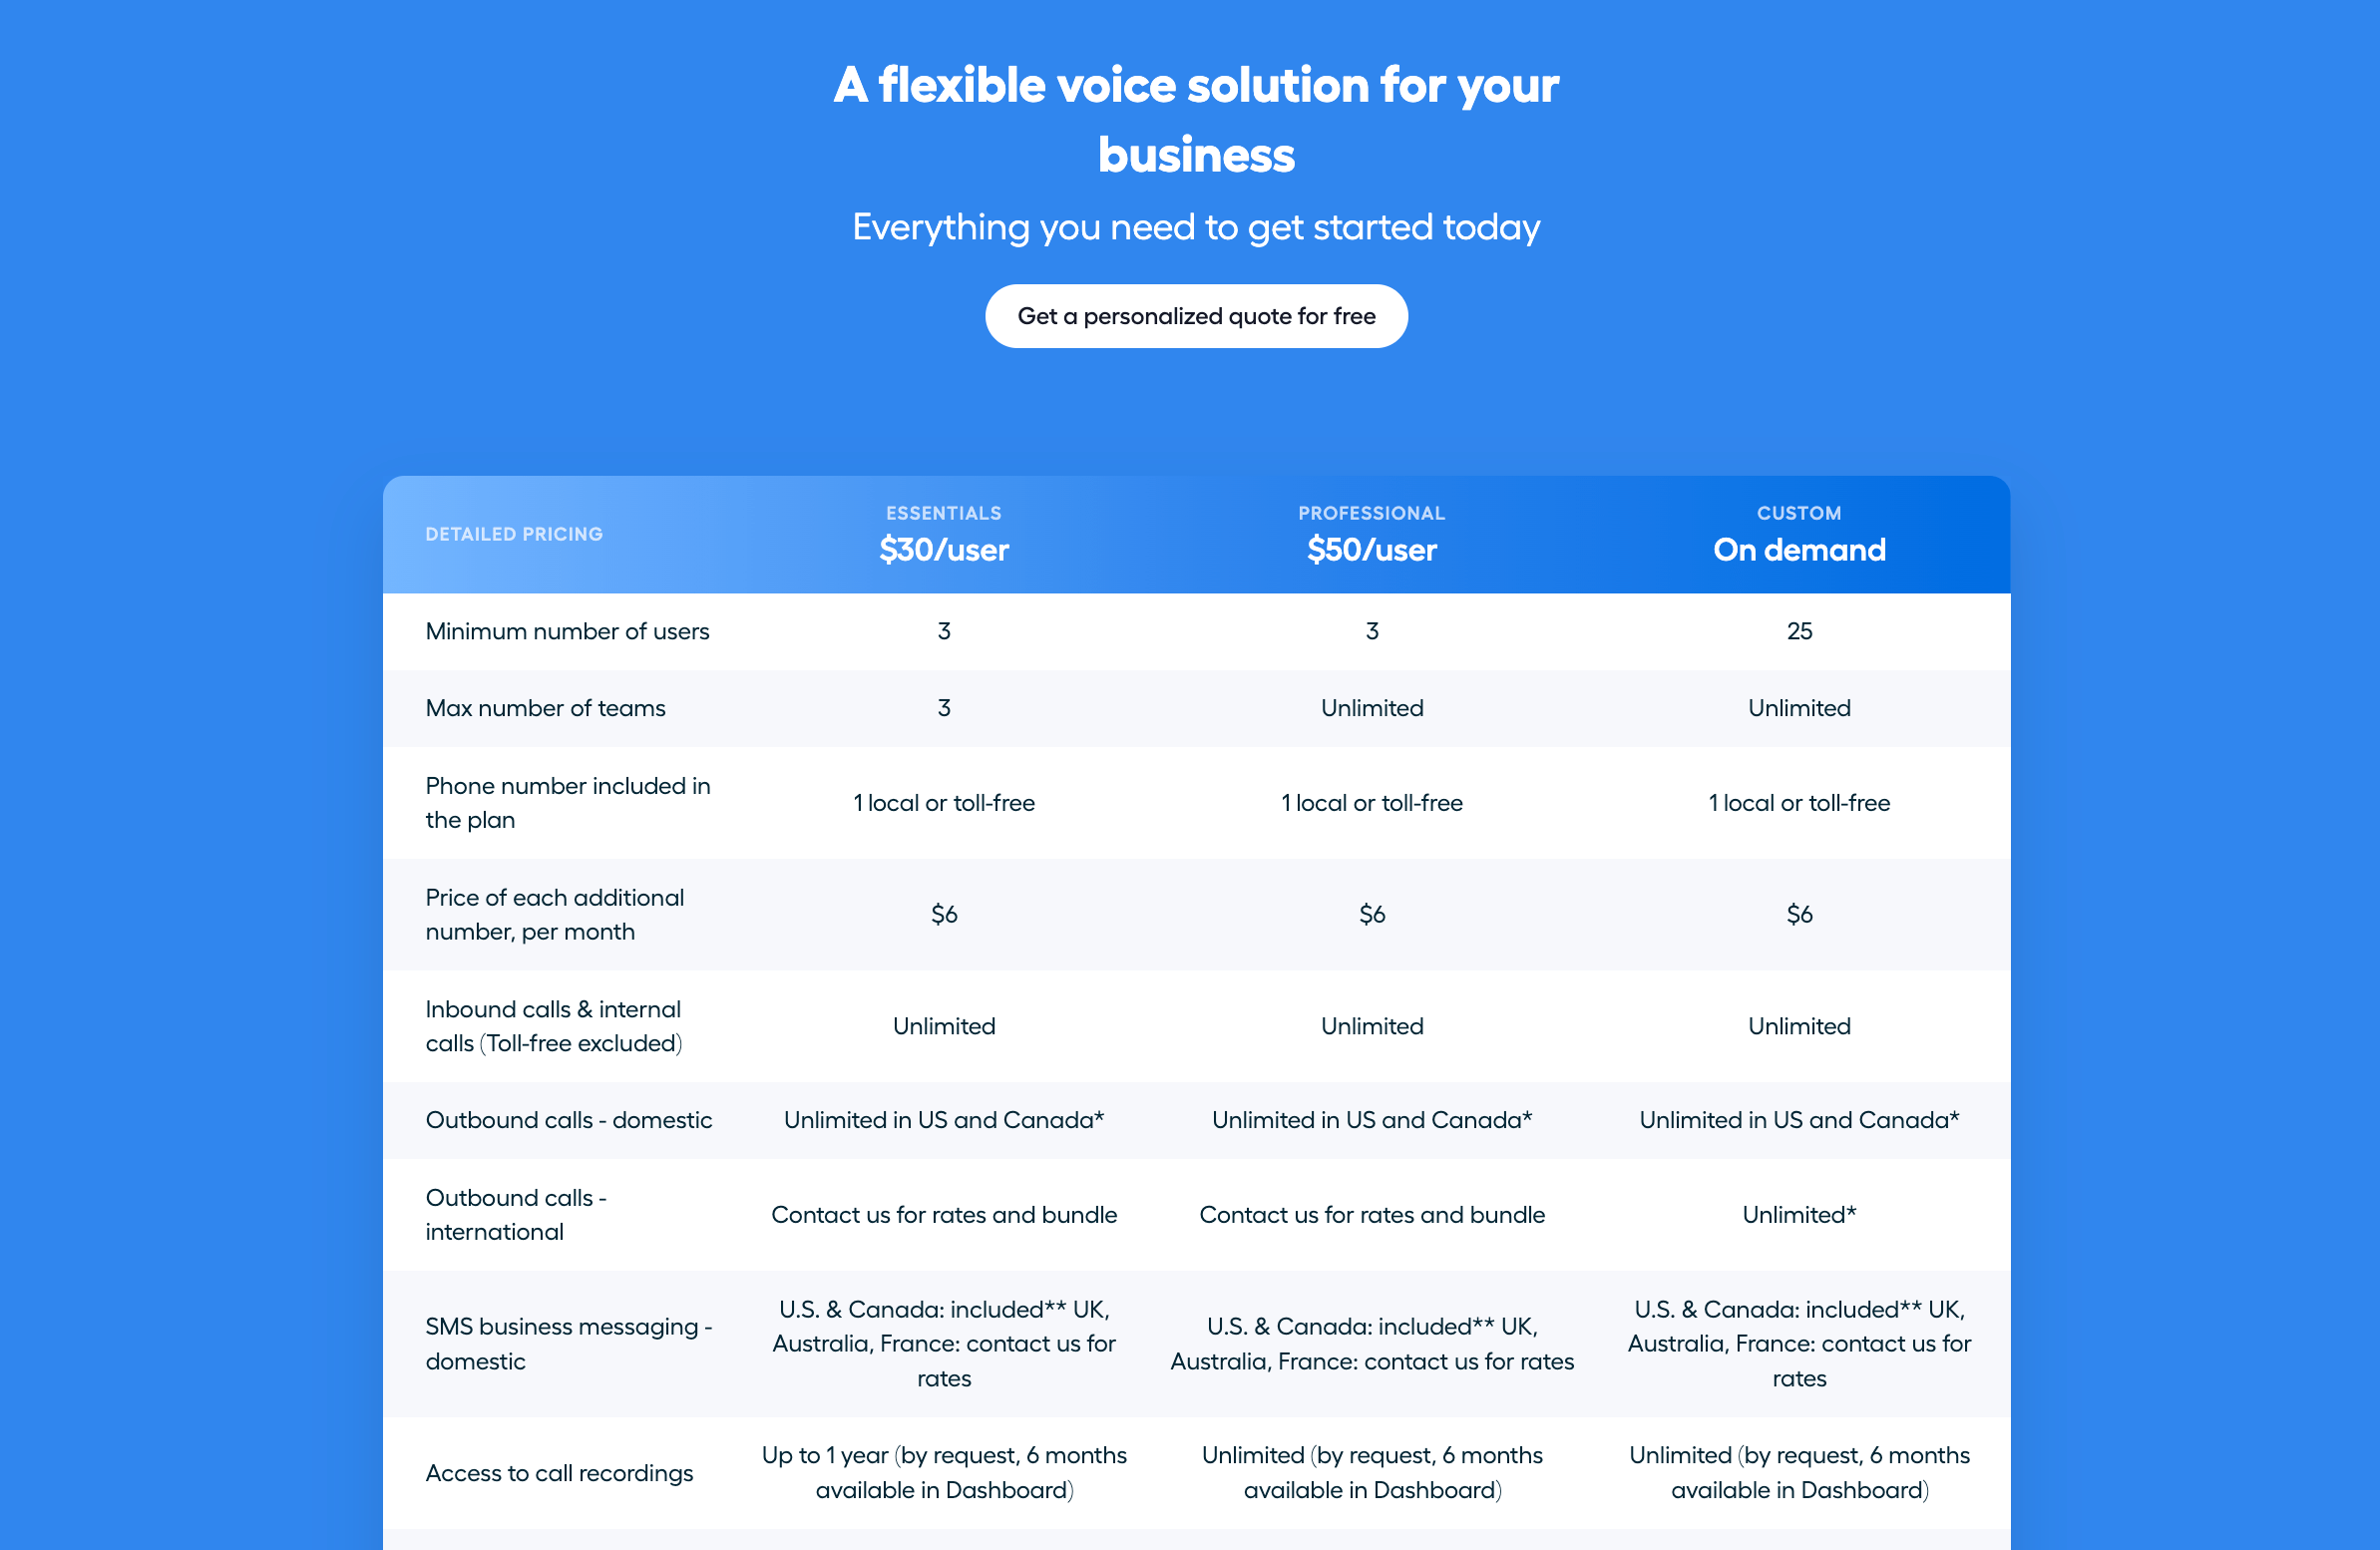Click the heading A flexible voice solution
The width and height of the screenshot is (2380, 1550).
(x=1195, y=120)
